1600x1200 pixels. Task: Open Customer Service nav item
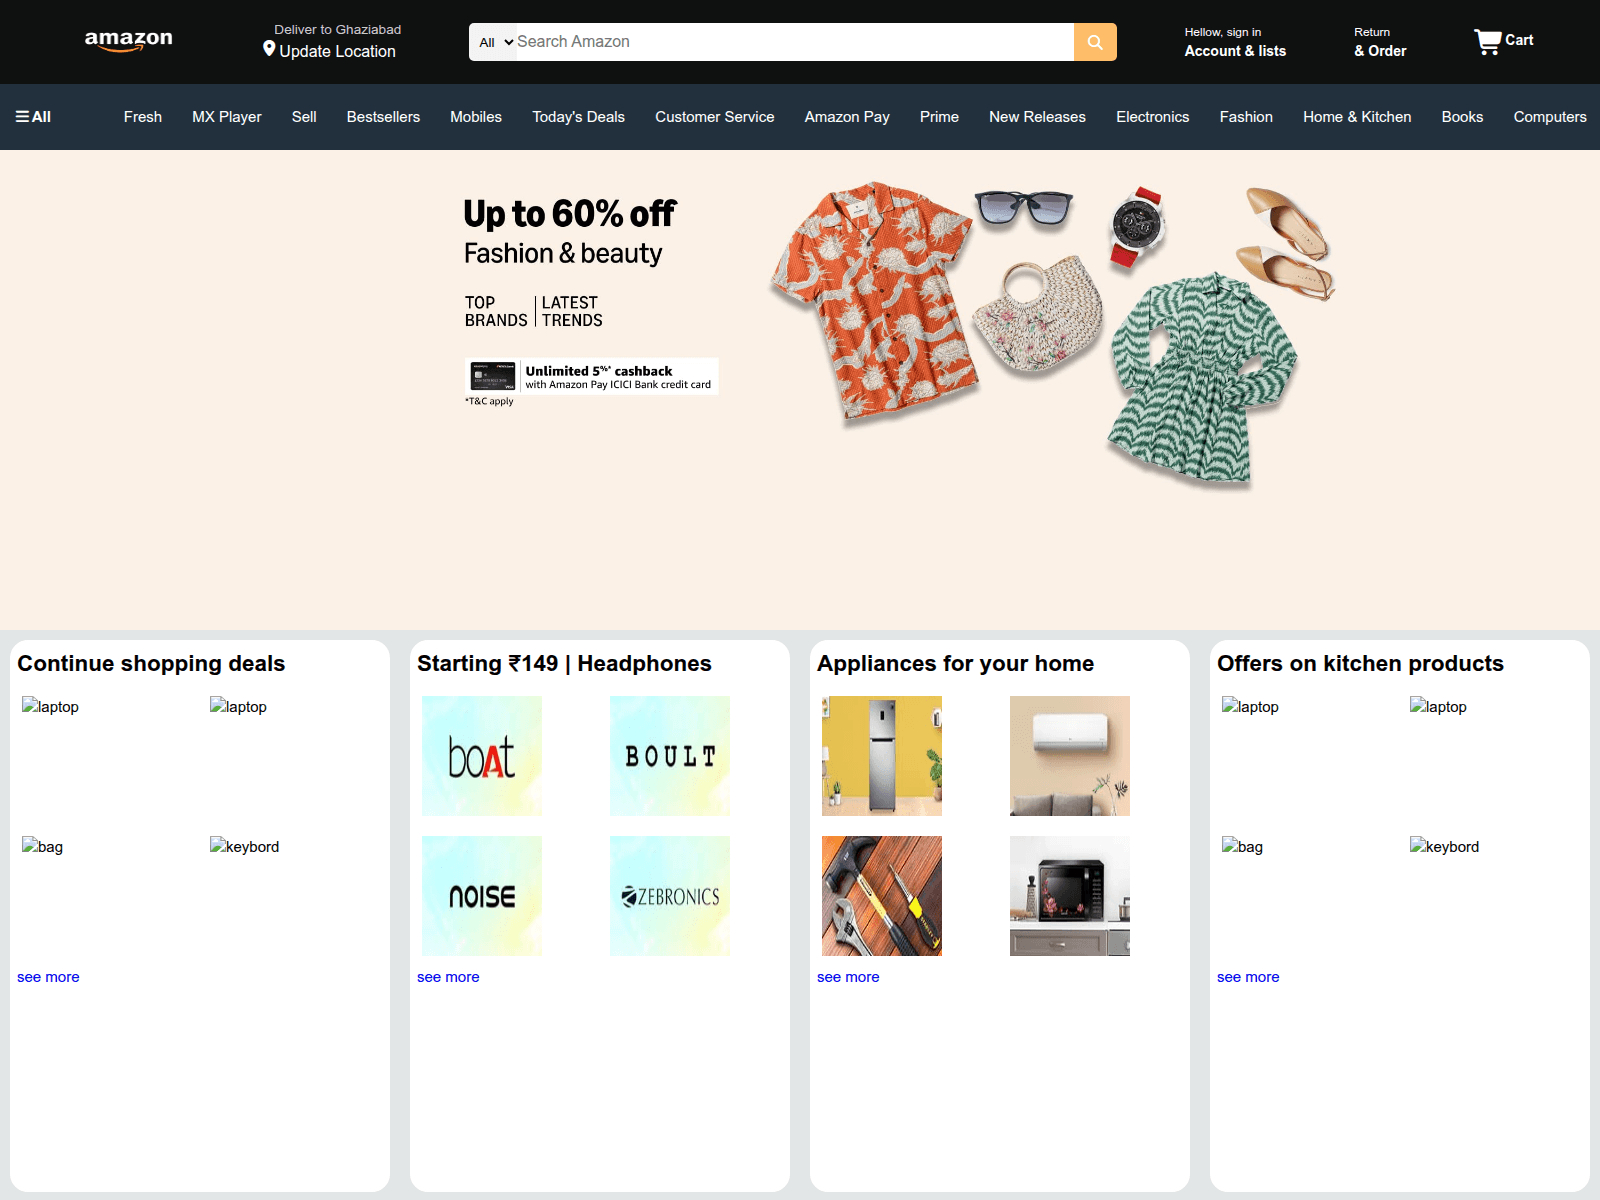pos(714,117)
